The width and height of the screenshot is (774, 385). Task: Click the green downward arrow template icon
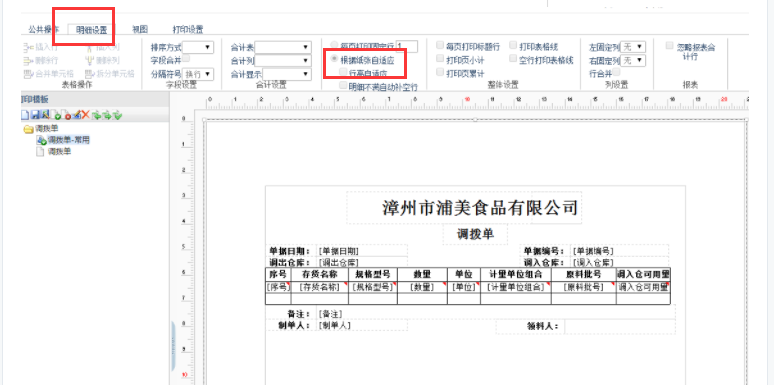click(117, 116)
